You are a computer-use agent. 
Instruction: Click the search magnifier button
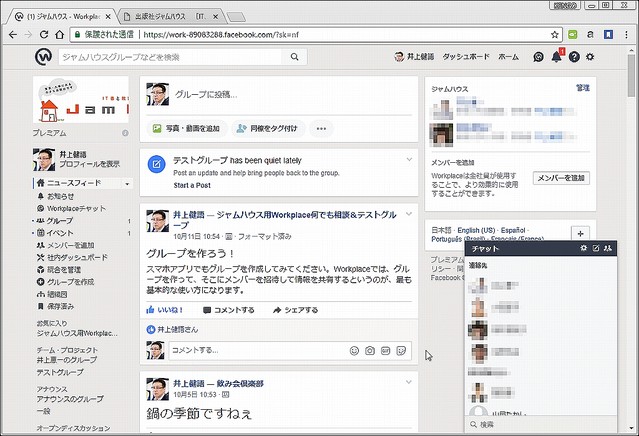tap(294, 57)
